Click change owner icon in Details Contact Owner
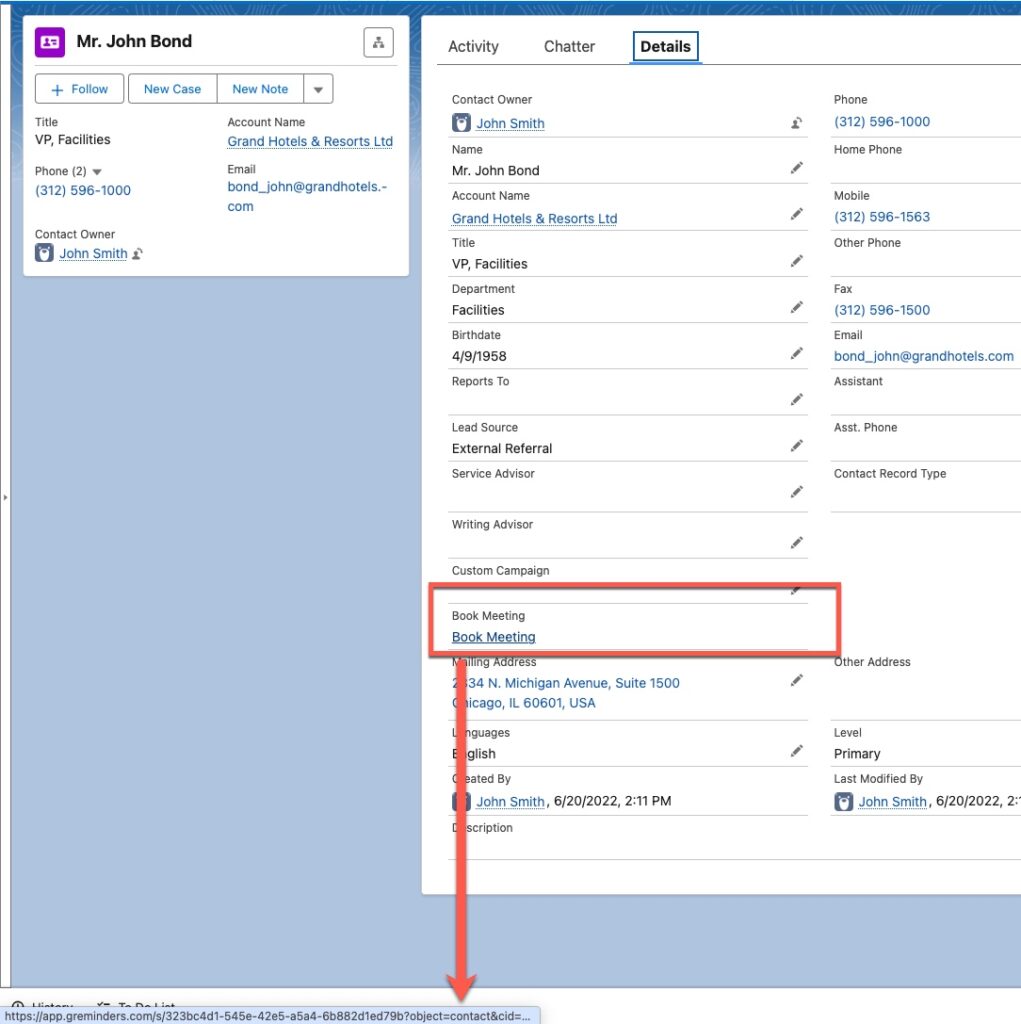Viewport: 1021px width, 1024px height. (796, 123)
